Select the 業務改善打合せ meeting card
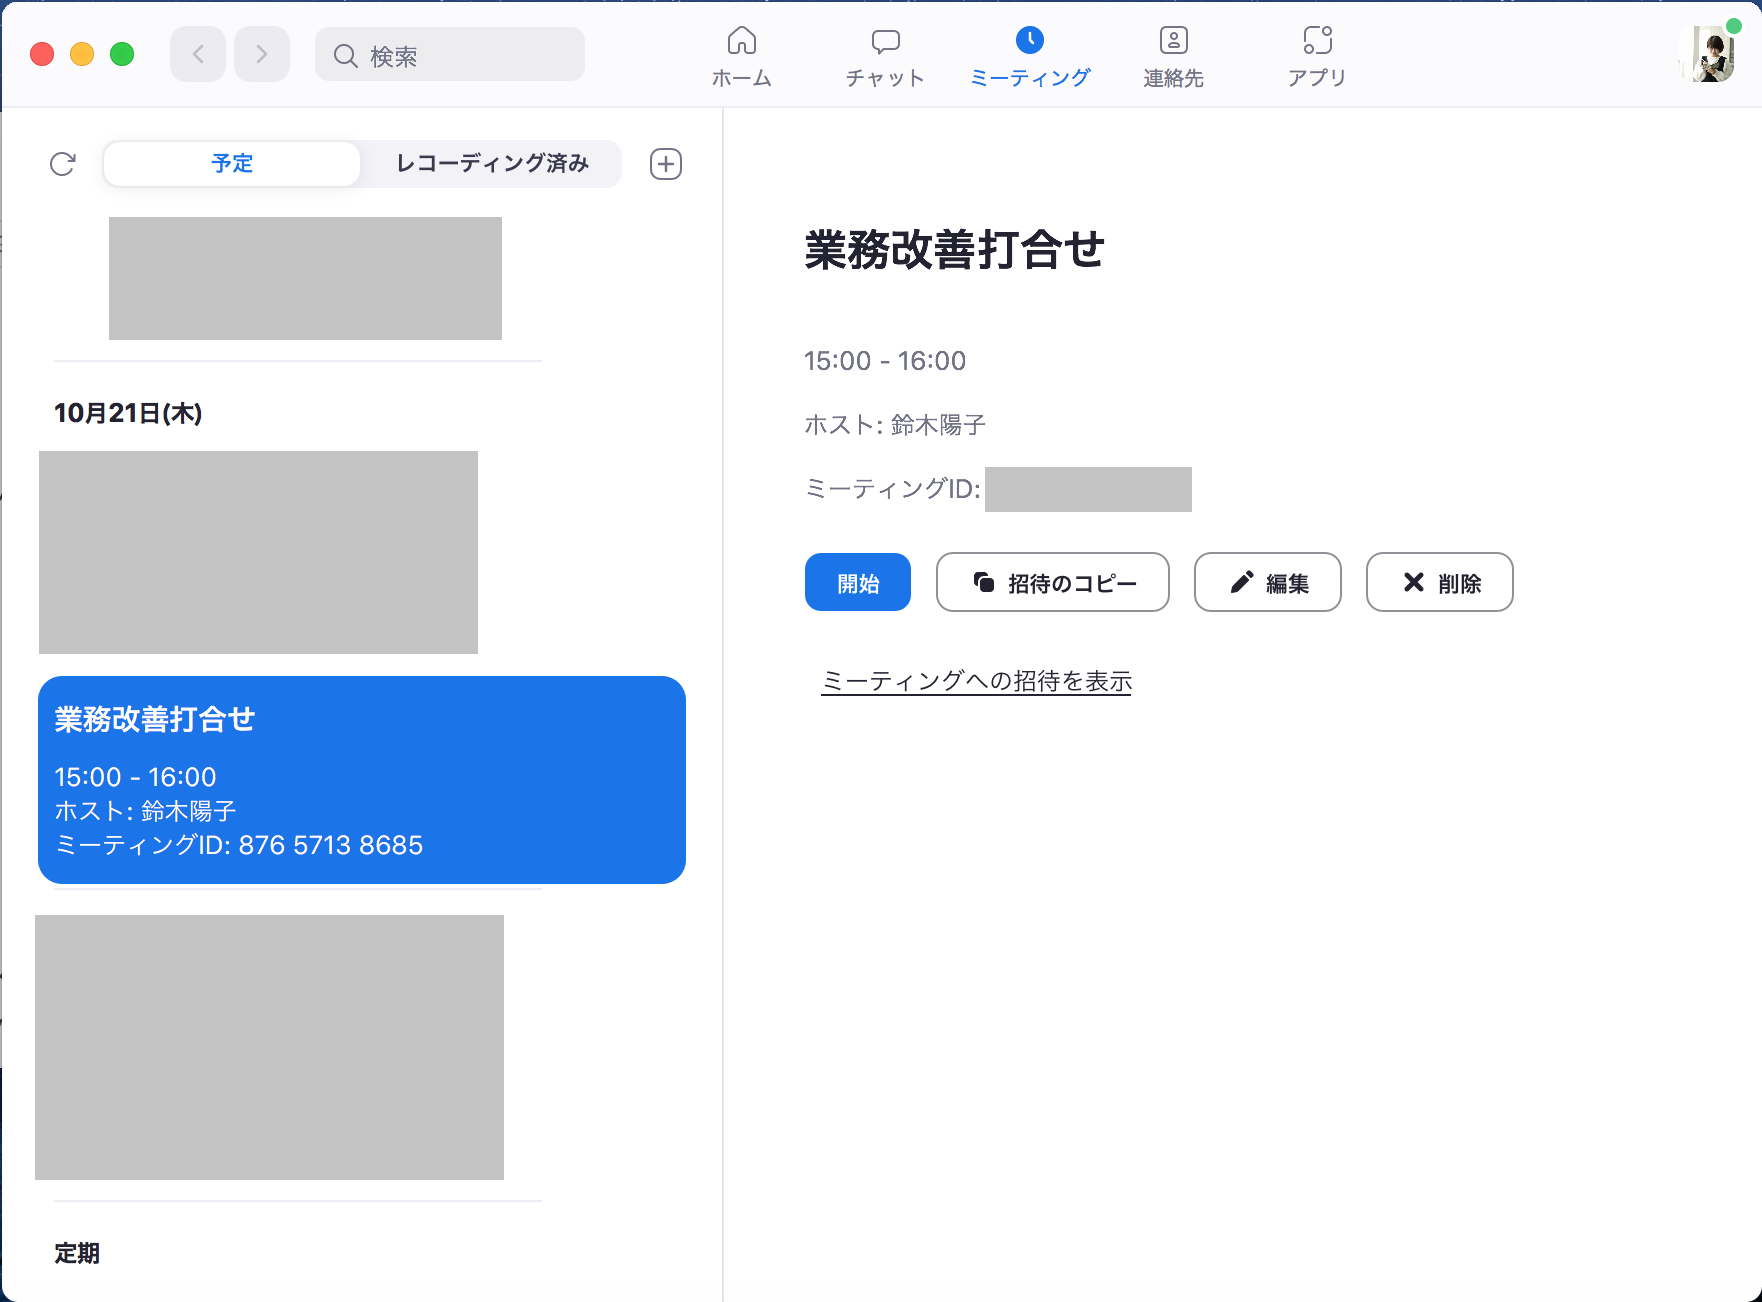1762x1302 pixels. [362, 780]
